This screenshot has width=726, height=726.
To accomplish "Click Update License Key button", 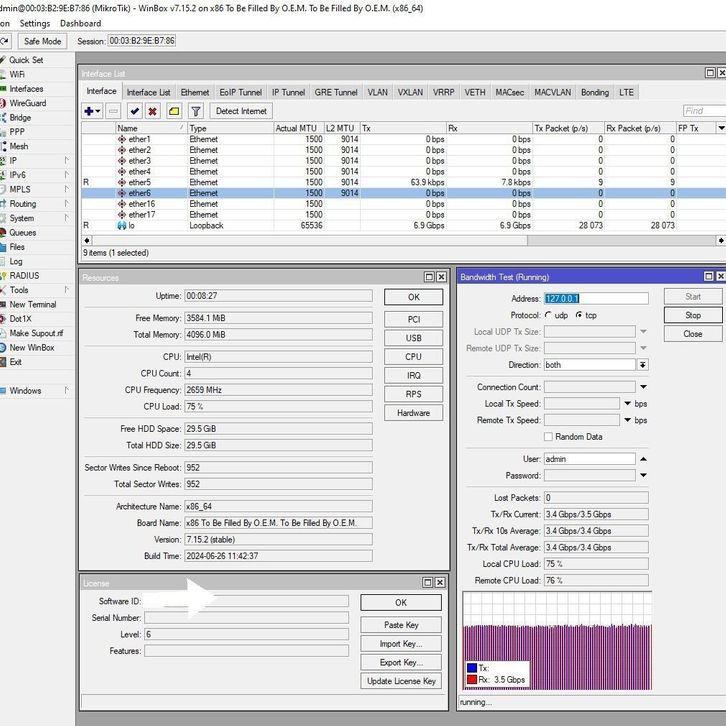I will [x=401, y=681].
